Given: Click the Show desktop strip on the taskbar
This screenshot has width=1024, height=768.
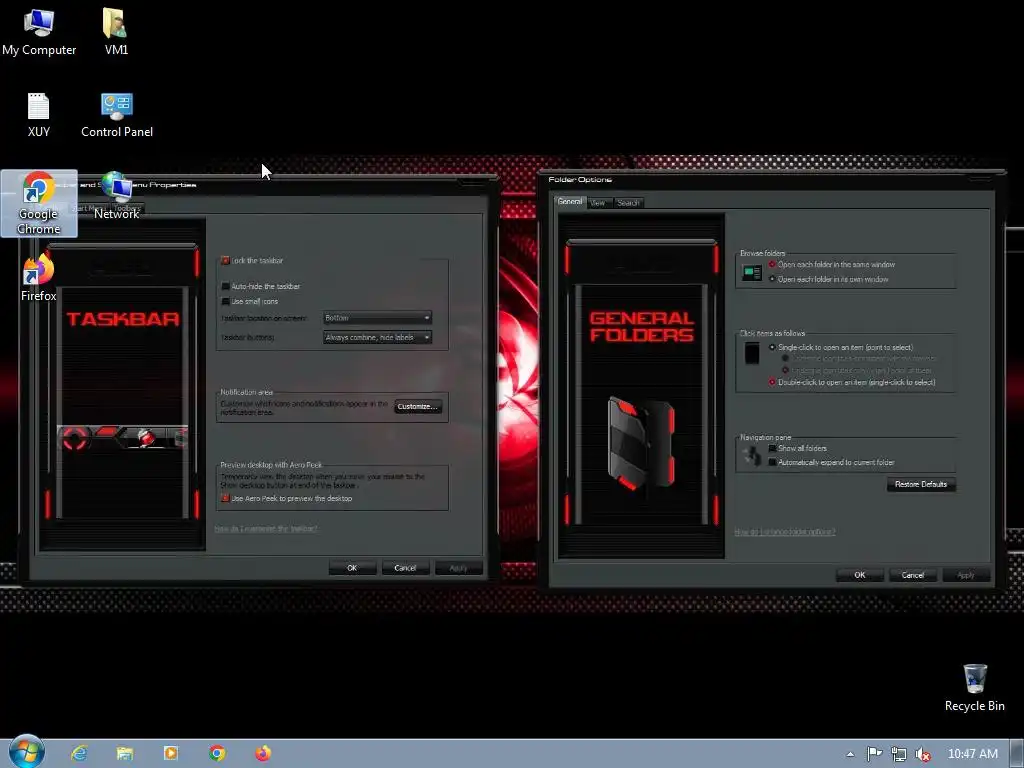Looking at the screenshot, I should tap(1017, 754).
